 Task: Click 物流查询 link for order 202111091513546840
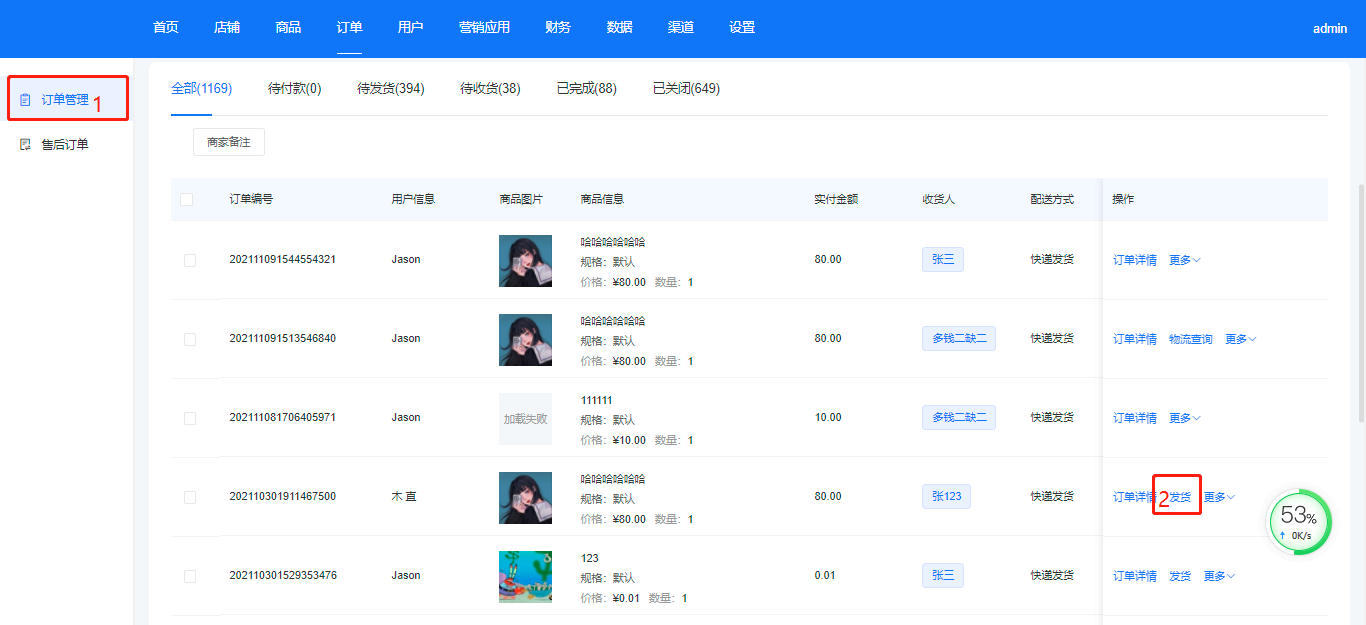click(x=1190, y=340)
